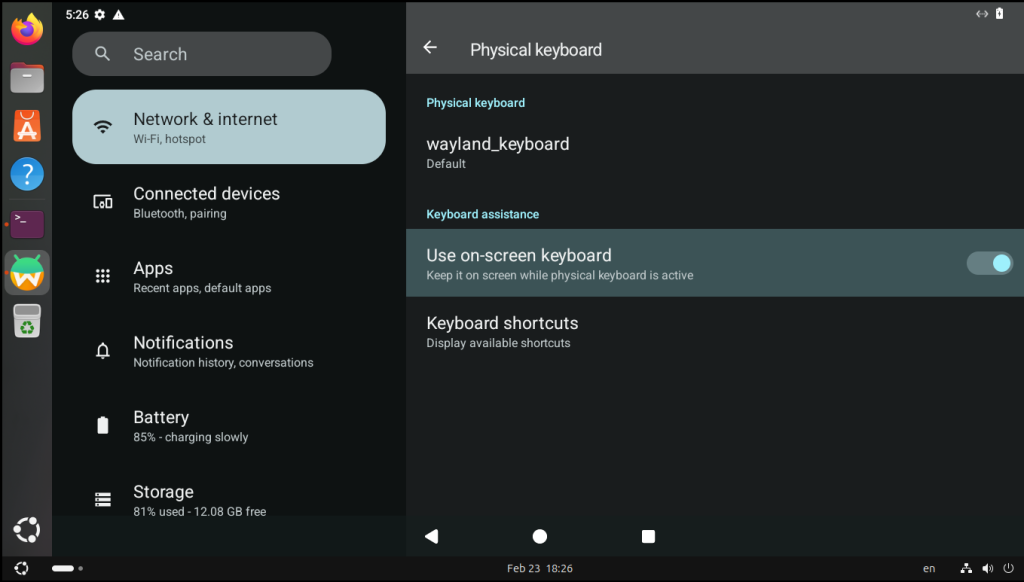Open Trash from the dock
This screenshot has width=1024, height=582.
pyautogui.click(x=27, y=321)
